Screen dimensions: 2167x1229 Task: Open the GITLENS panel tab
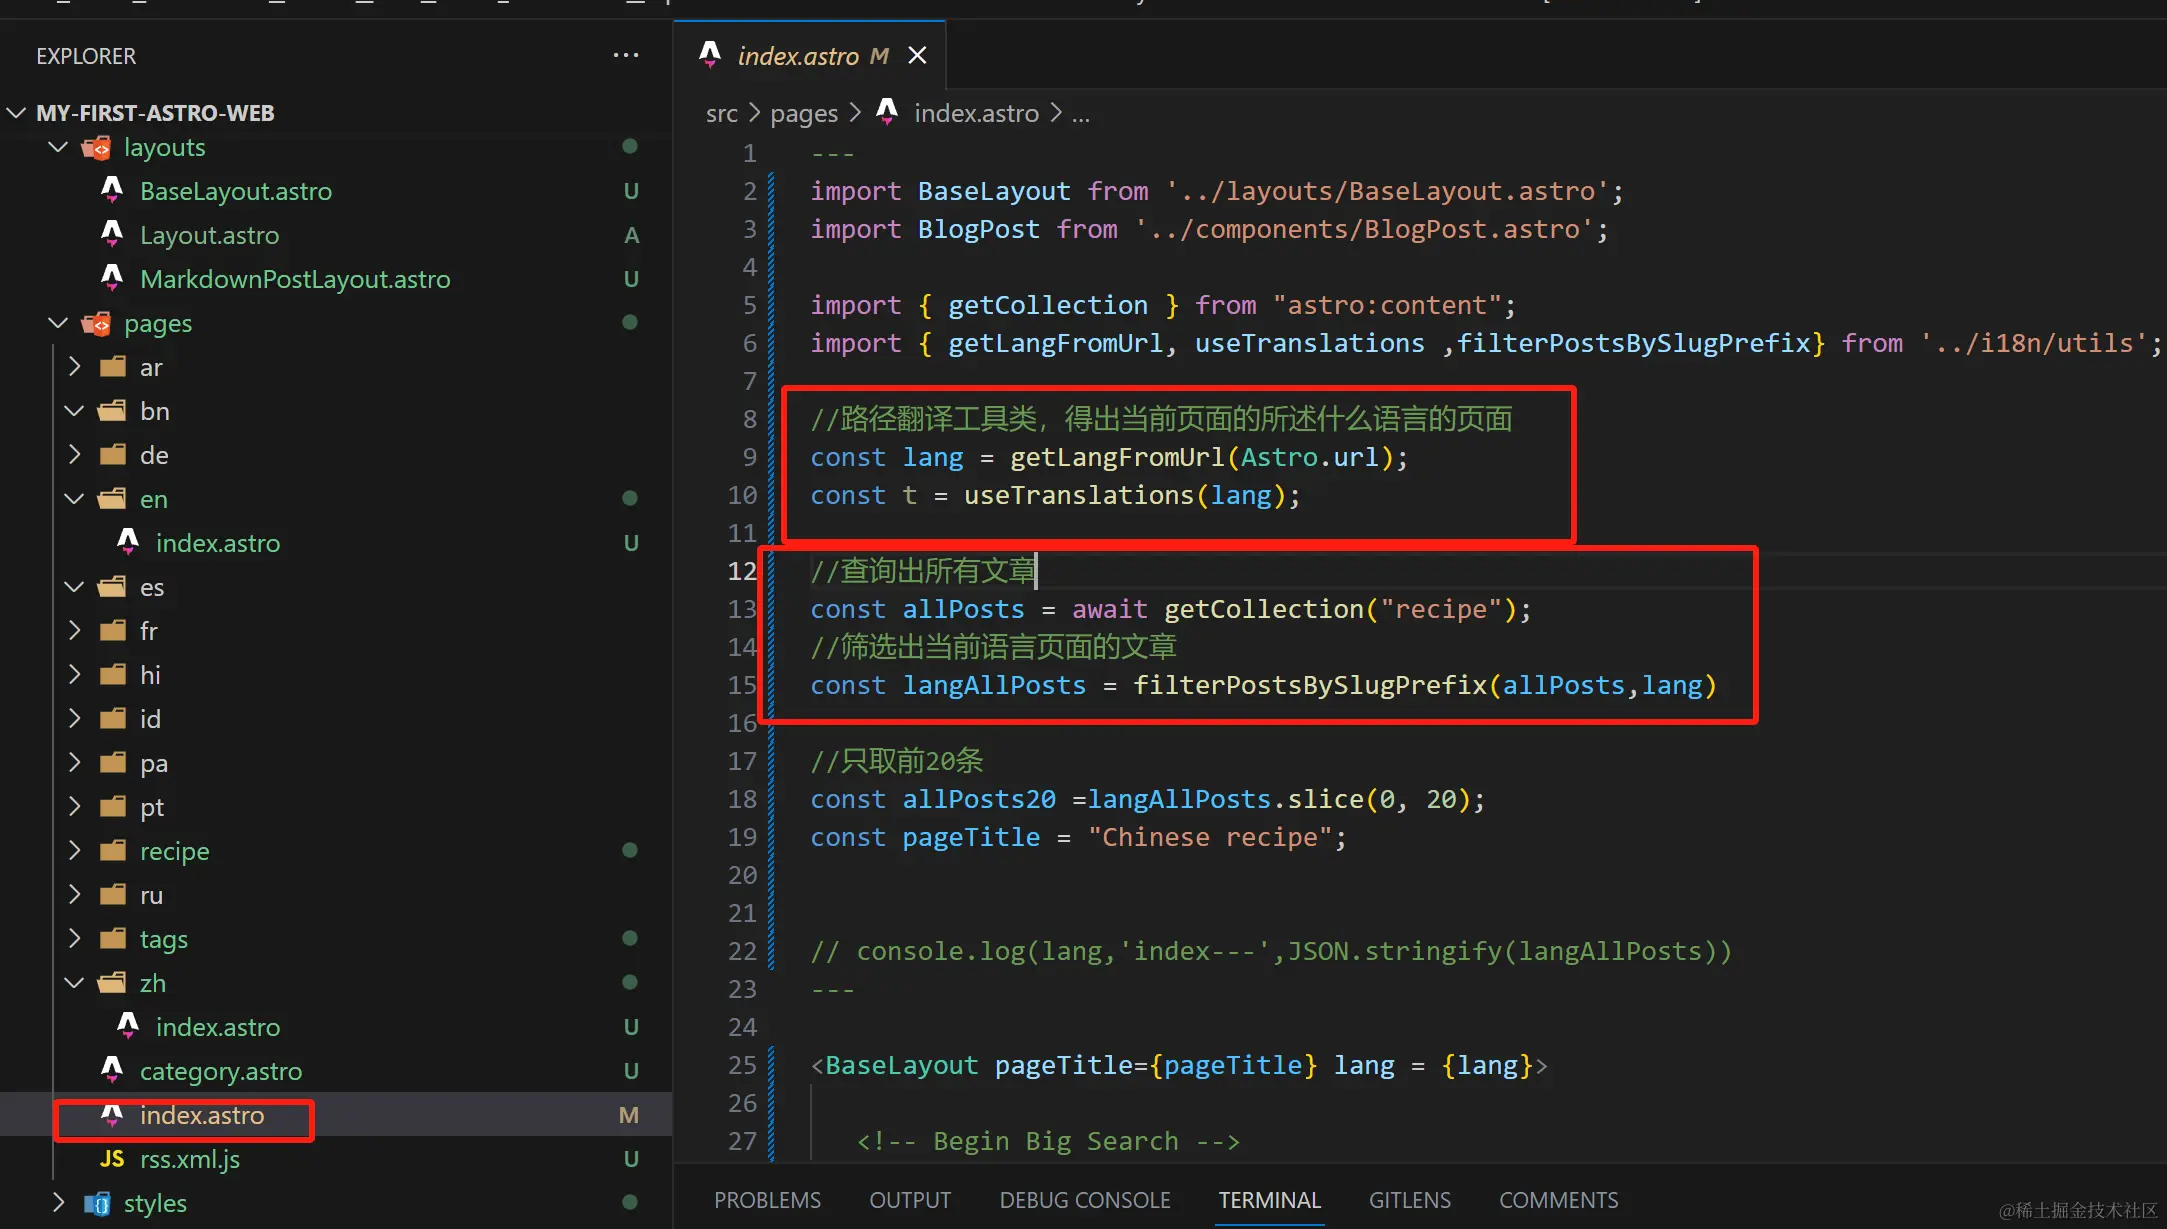pos(1409,1200)
